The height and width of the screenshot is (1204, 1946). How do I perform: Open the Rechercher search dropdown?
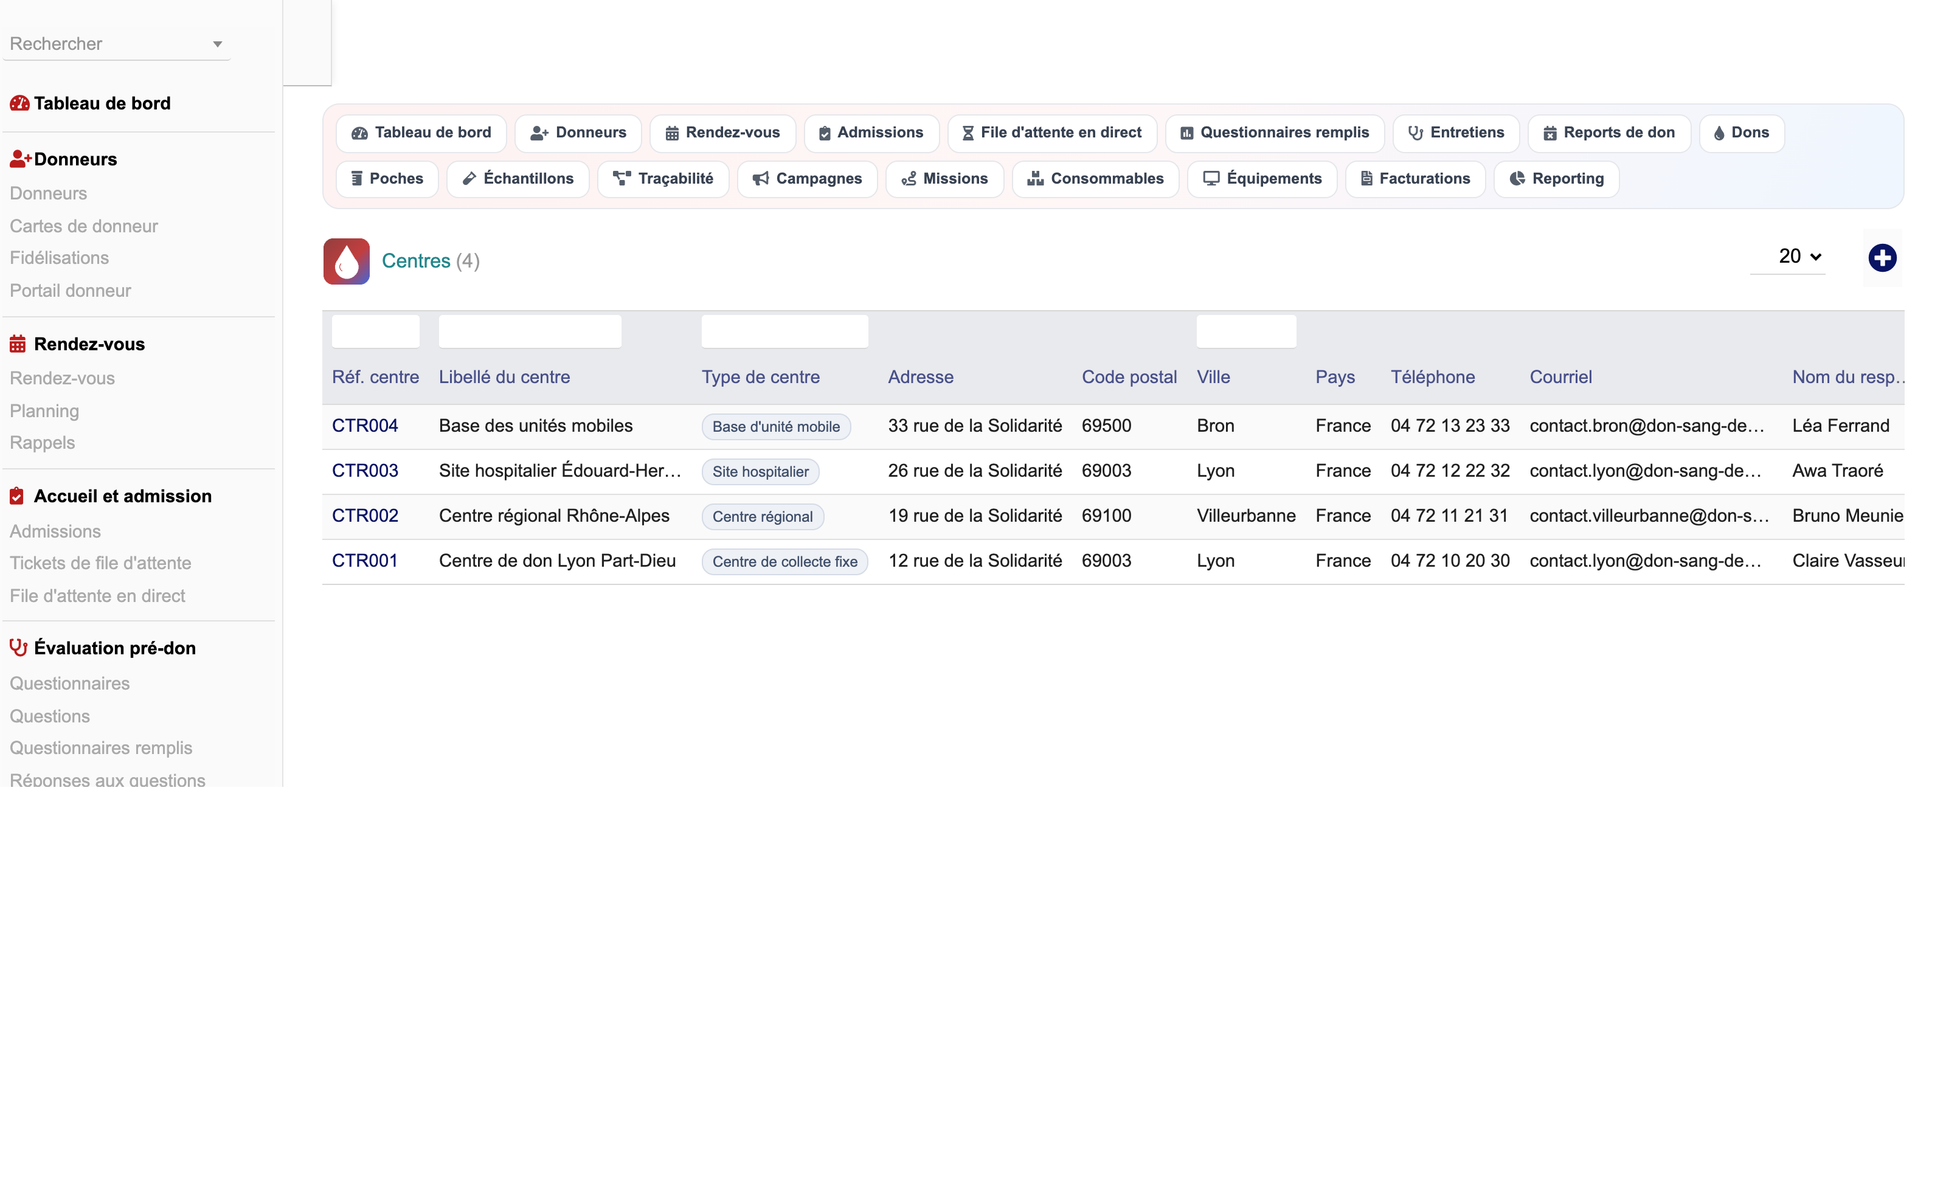(116, 44)
